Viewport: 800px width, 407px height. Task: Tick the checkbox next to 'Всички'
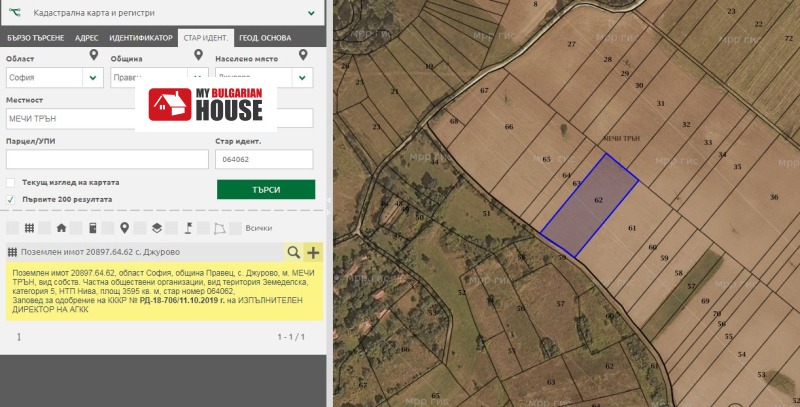236,228
